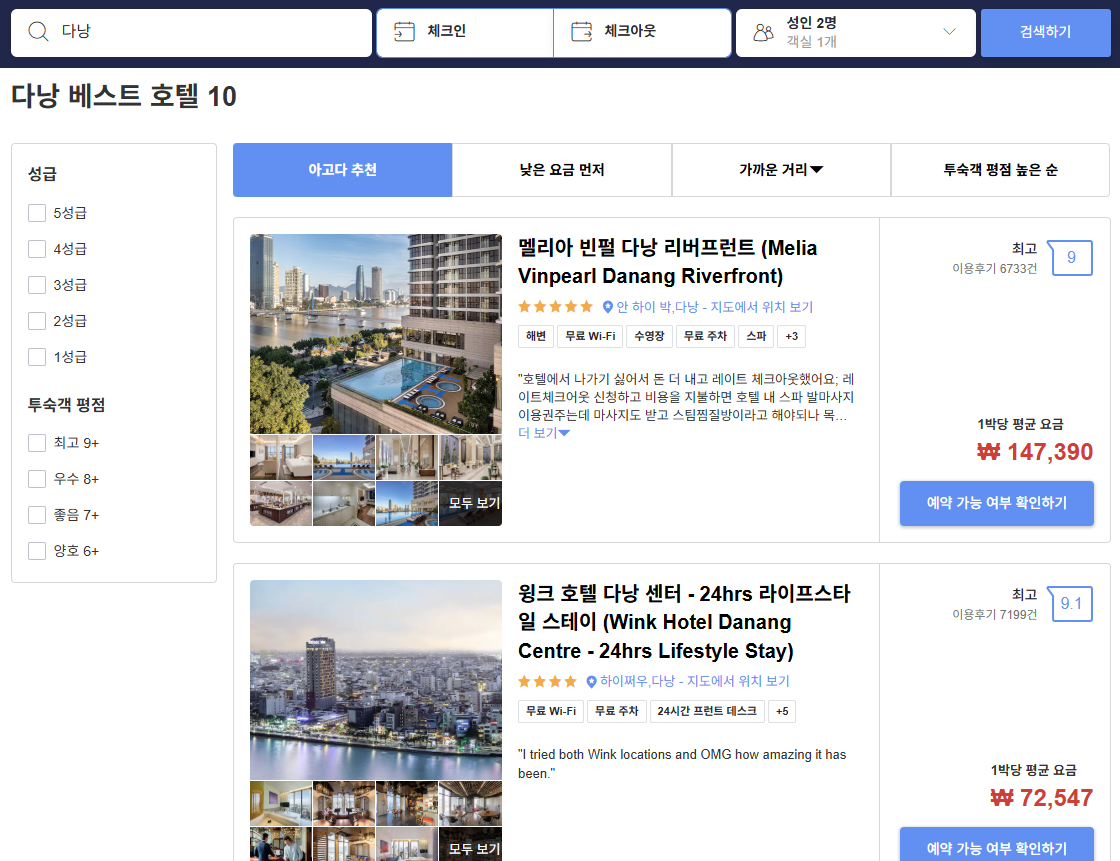Enable the 최고 9+ rating filter
This screenshot has height=861, width=1120.
click(37, 443)
